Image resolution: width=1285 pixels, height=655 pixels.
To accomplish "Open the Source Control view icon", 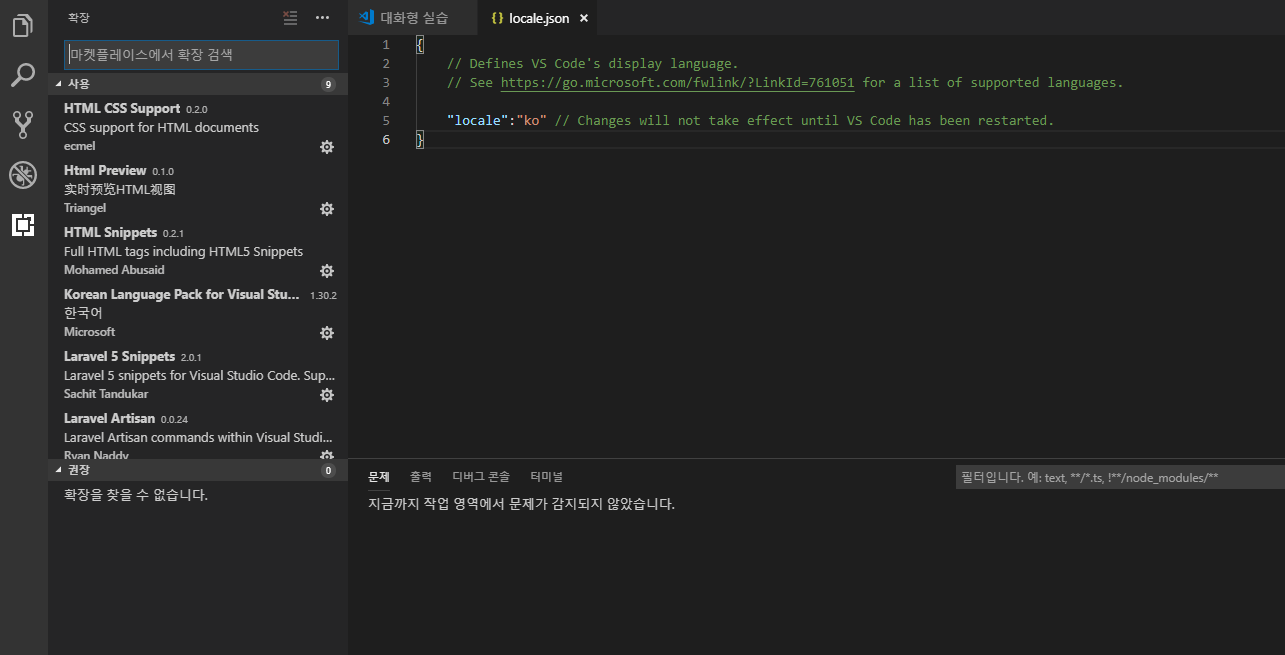I will pos(23,125).
